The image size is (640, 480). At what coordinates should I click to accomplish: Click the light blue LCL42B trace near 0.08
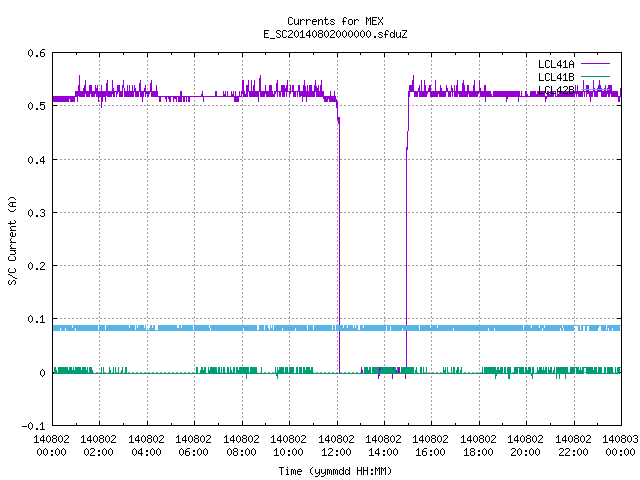point(337,328)
